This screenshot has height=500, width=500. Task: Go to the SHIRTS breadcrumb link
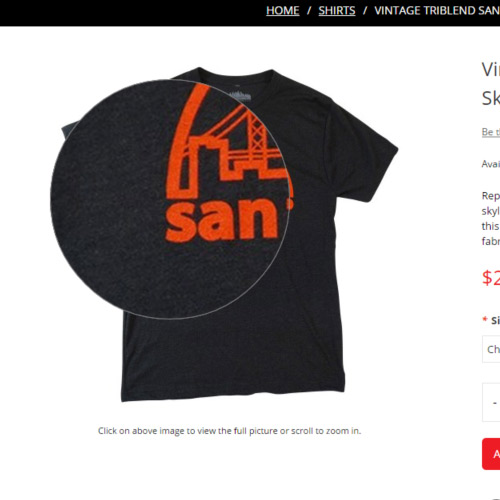tap(337, 11)
